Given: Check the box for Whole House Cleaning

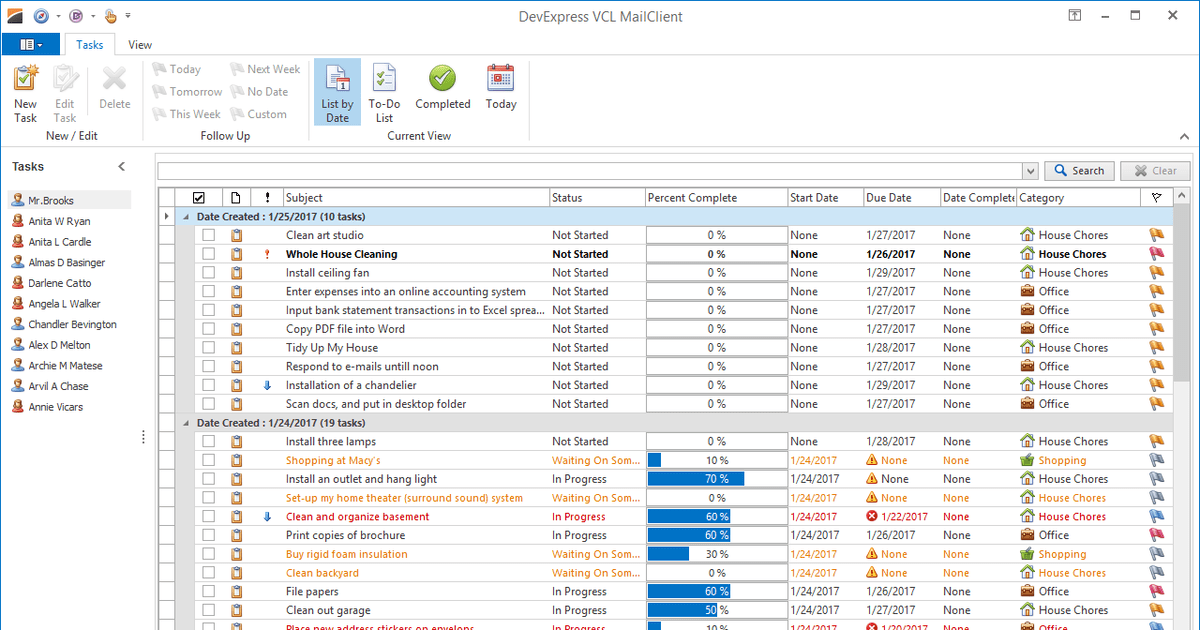Looking at the screenshot, I should pos(208,254).
